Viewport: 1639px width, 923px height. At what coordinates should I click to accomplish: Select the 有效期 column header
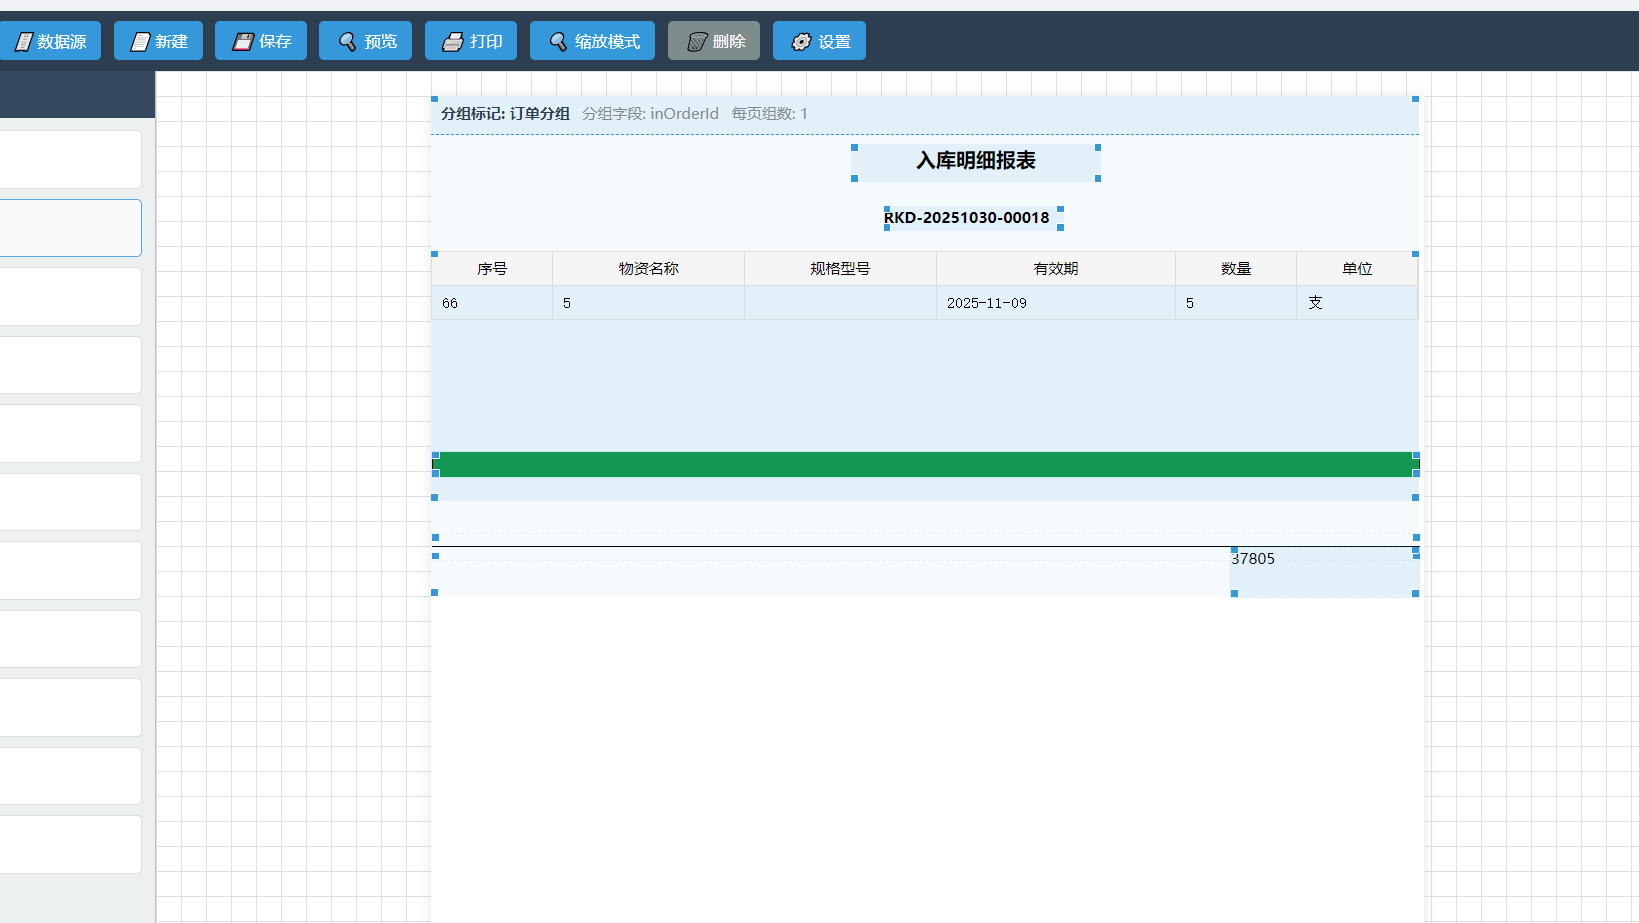(1056, 269)
